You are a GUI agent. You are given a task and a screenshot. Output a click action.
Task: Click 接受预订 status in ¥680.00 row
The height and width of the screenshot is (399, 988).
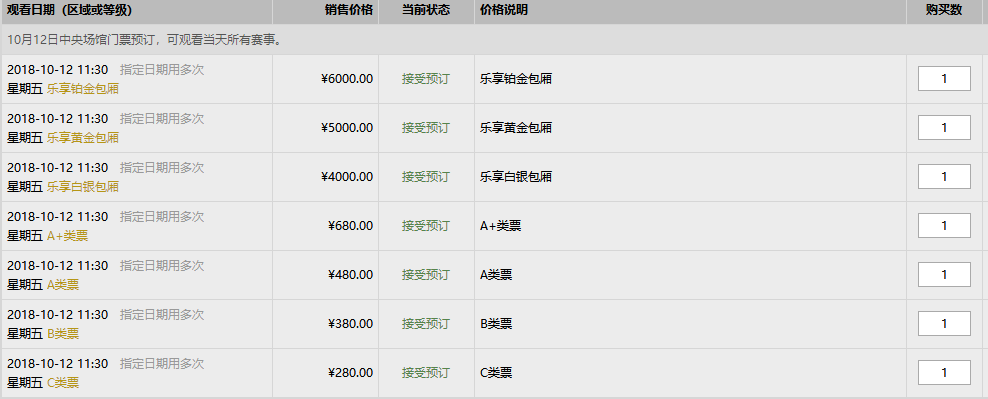(426, 226)
